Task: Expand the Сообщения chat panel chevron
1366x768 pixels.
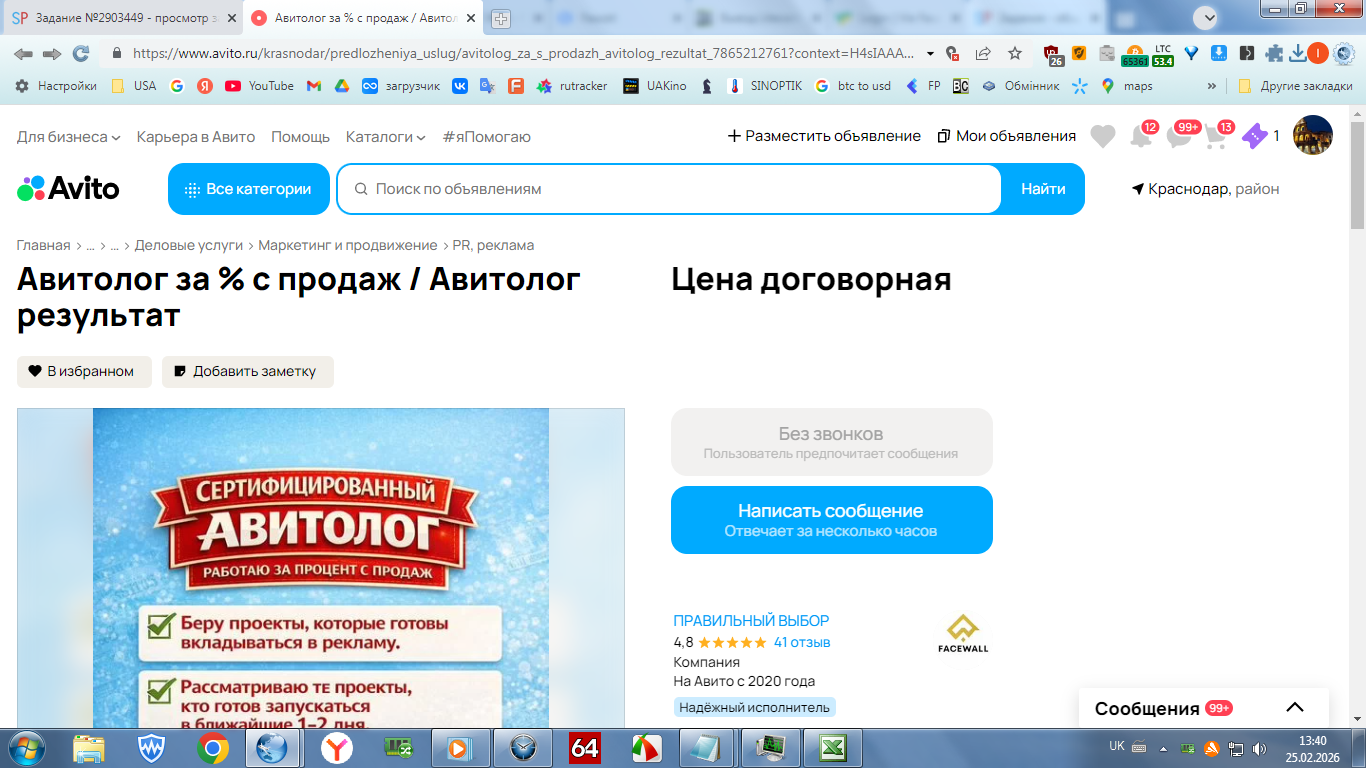Action: (1295, 708)
